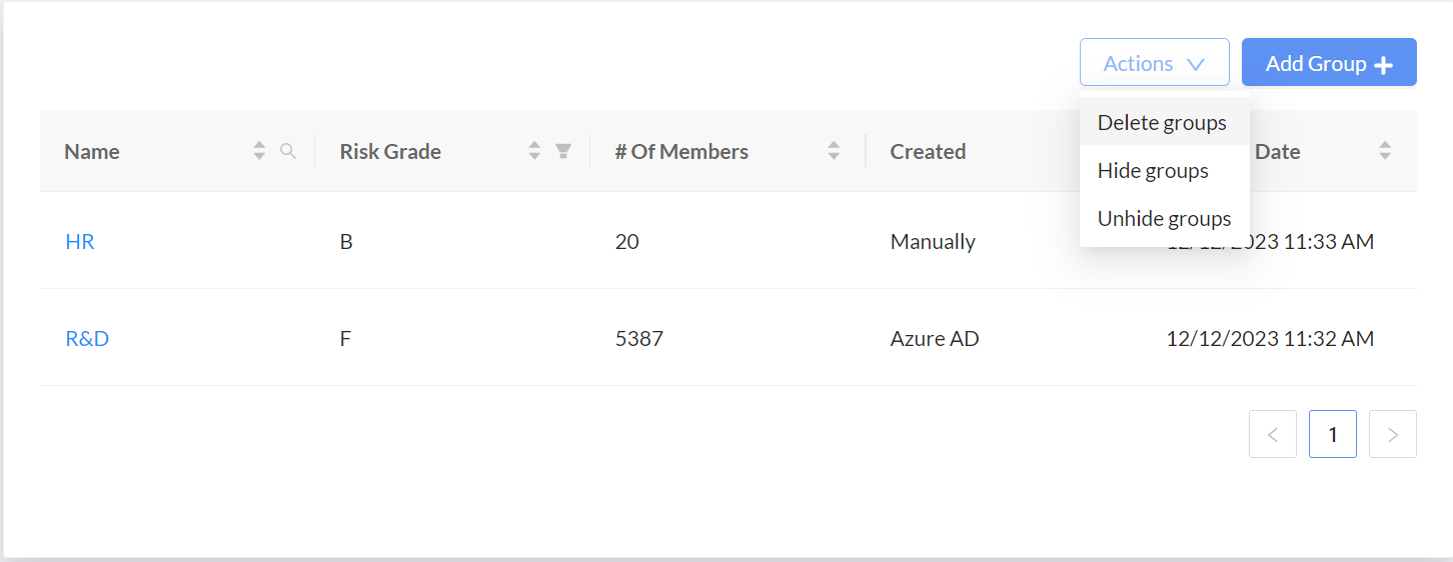Go to the previous page arrow
The width and height of the screenshot is (1453, 562).
point(1272,434)
